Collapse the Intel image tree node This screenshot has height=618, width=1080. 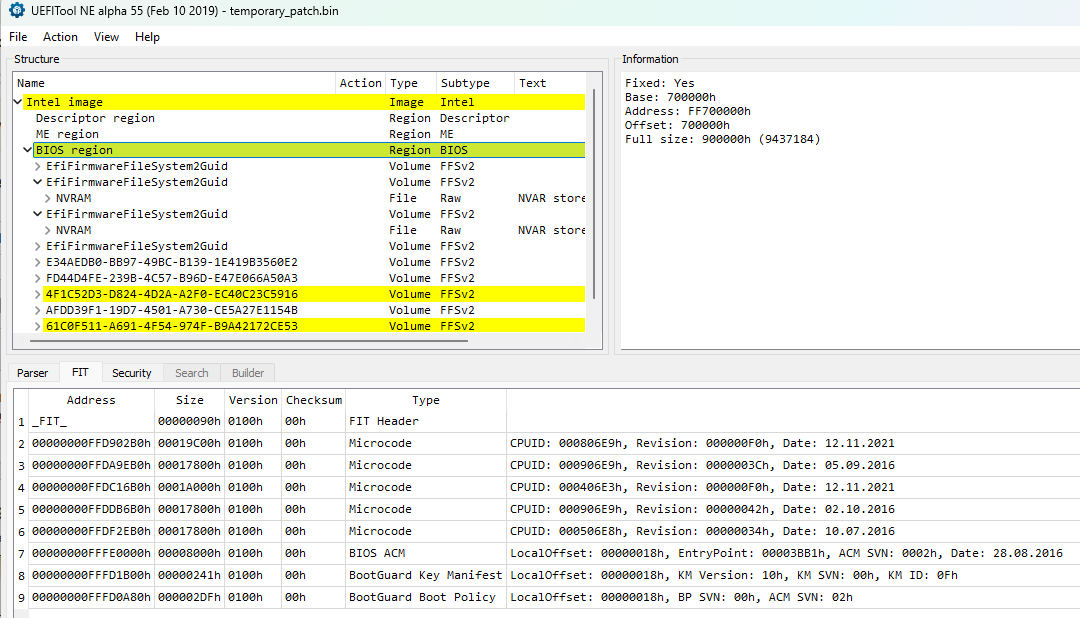pyautogui.click(x=18, y=102)
